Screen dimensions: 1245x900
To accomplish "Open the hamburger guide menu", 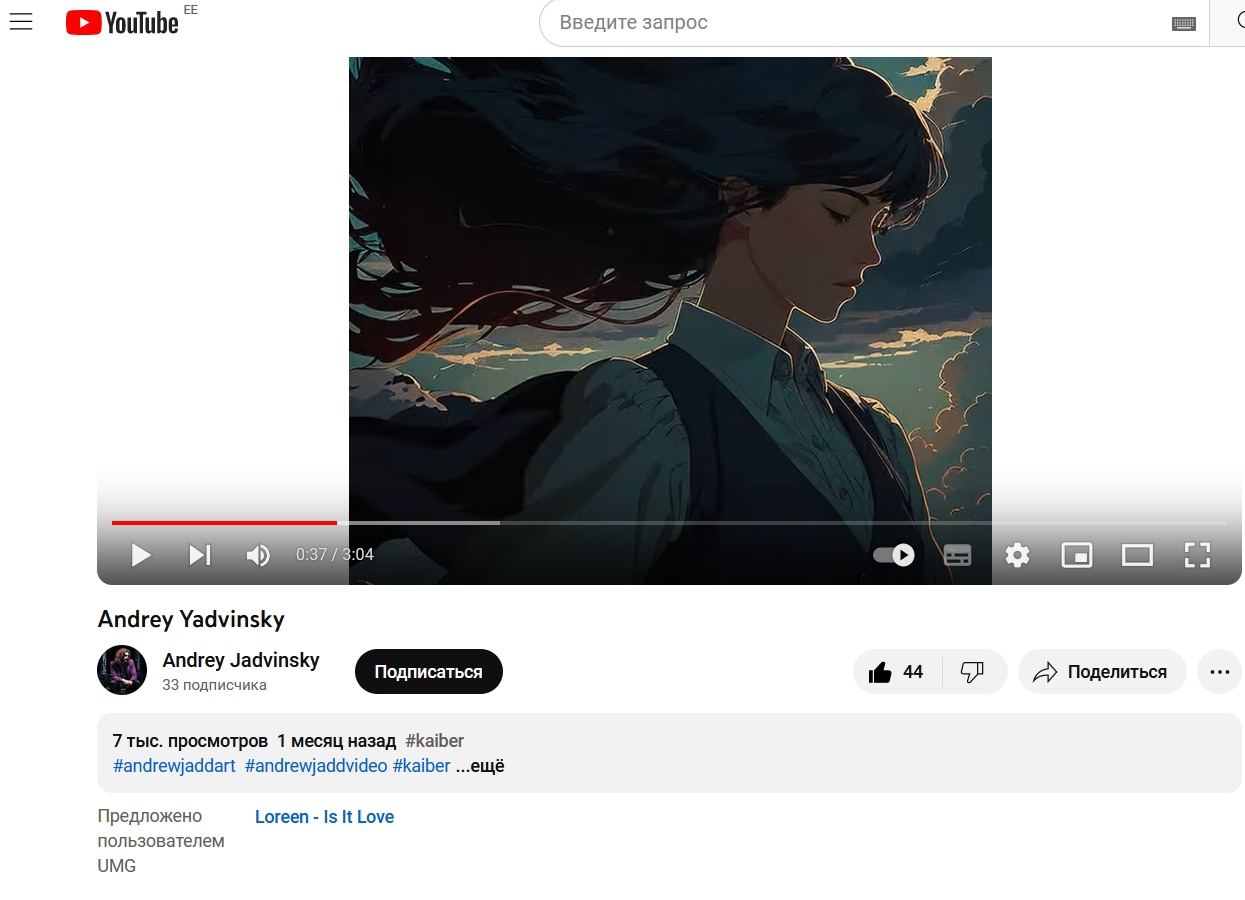I will tap(21, 22).
